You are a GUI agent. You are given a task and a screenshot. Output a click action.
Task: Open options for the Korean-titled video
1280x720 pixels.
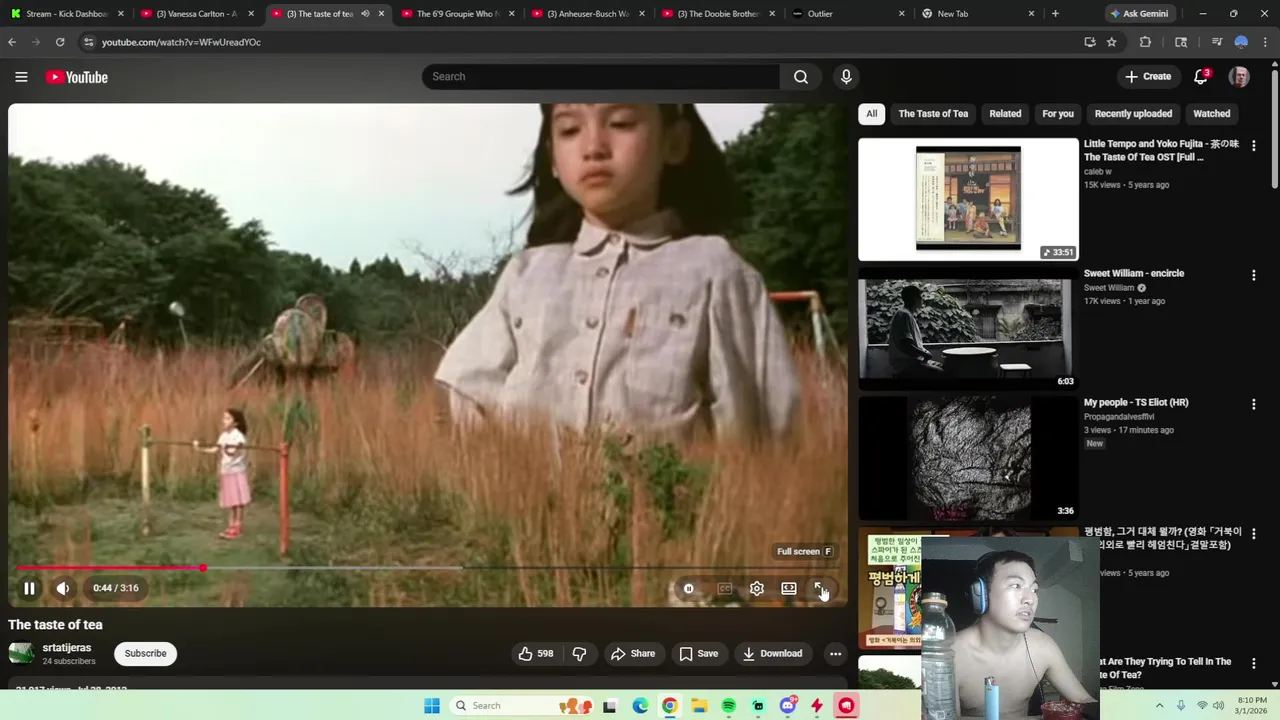(x=1253, y=534)
